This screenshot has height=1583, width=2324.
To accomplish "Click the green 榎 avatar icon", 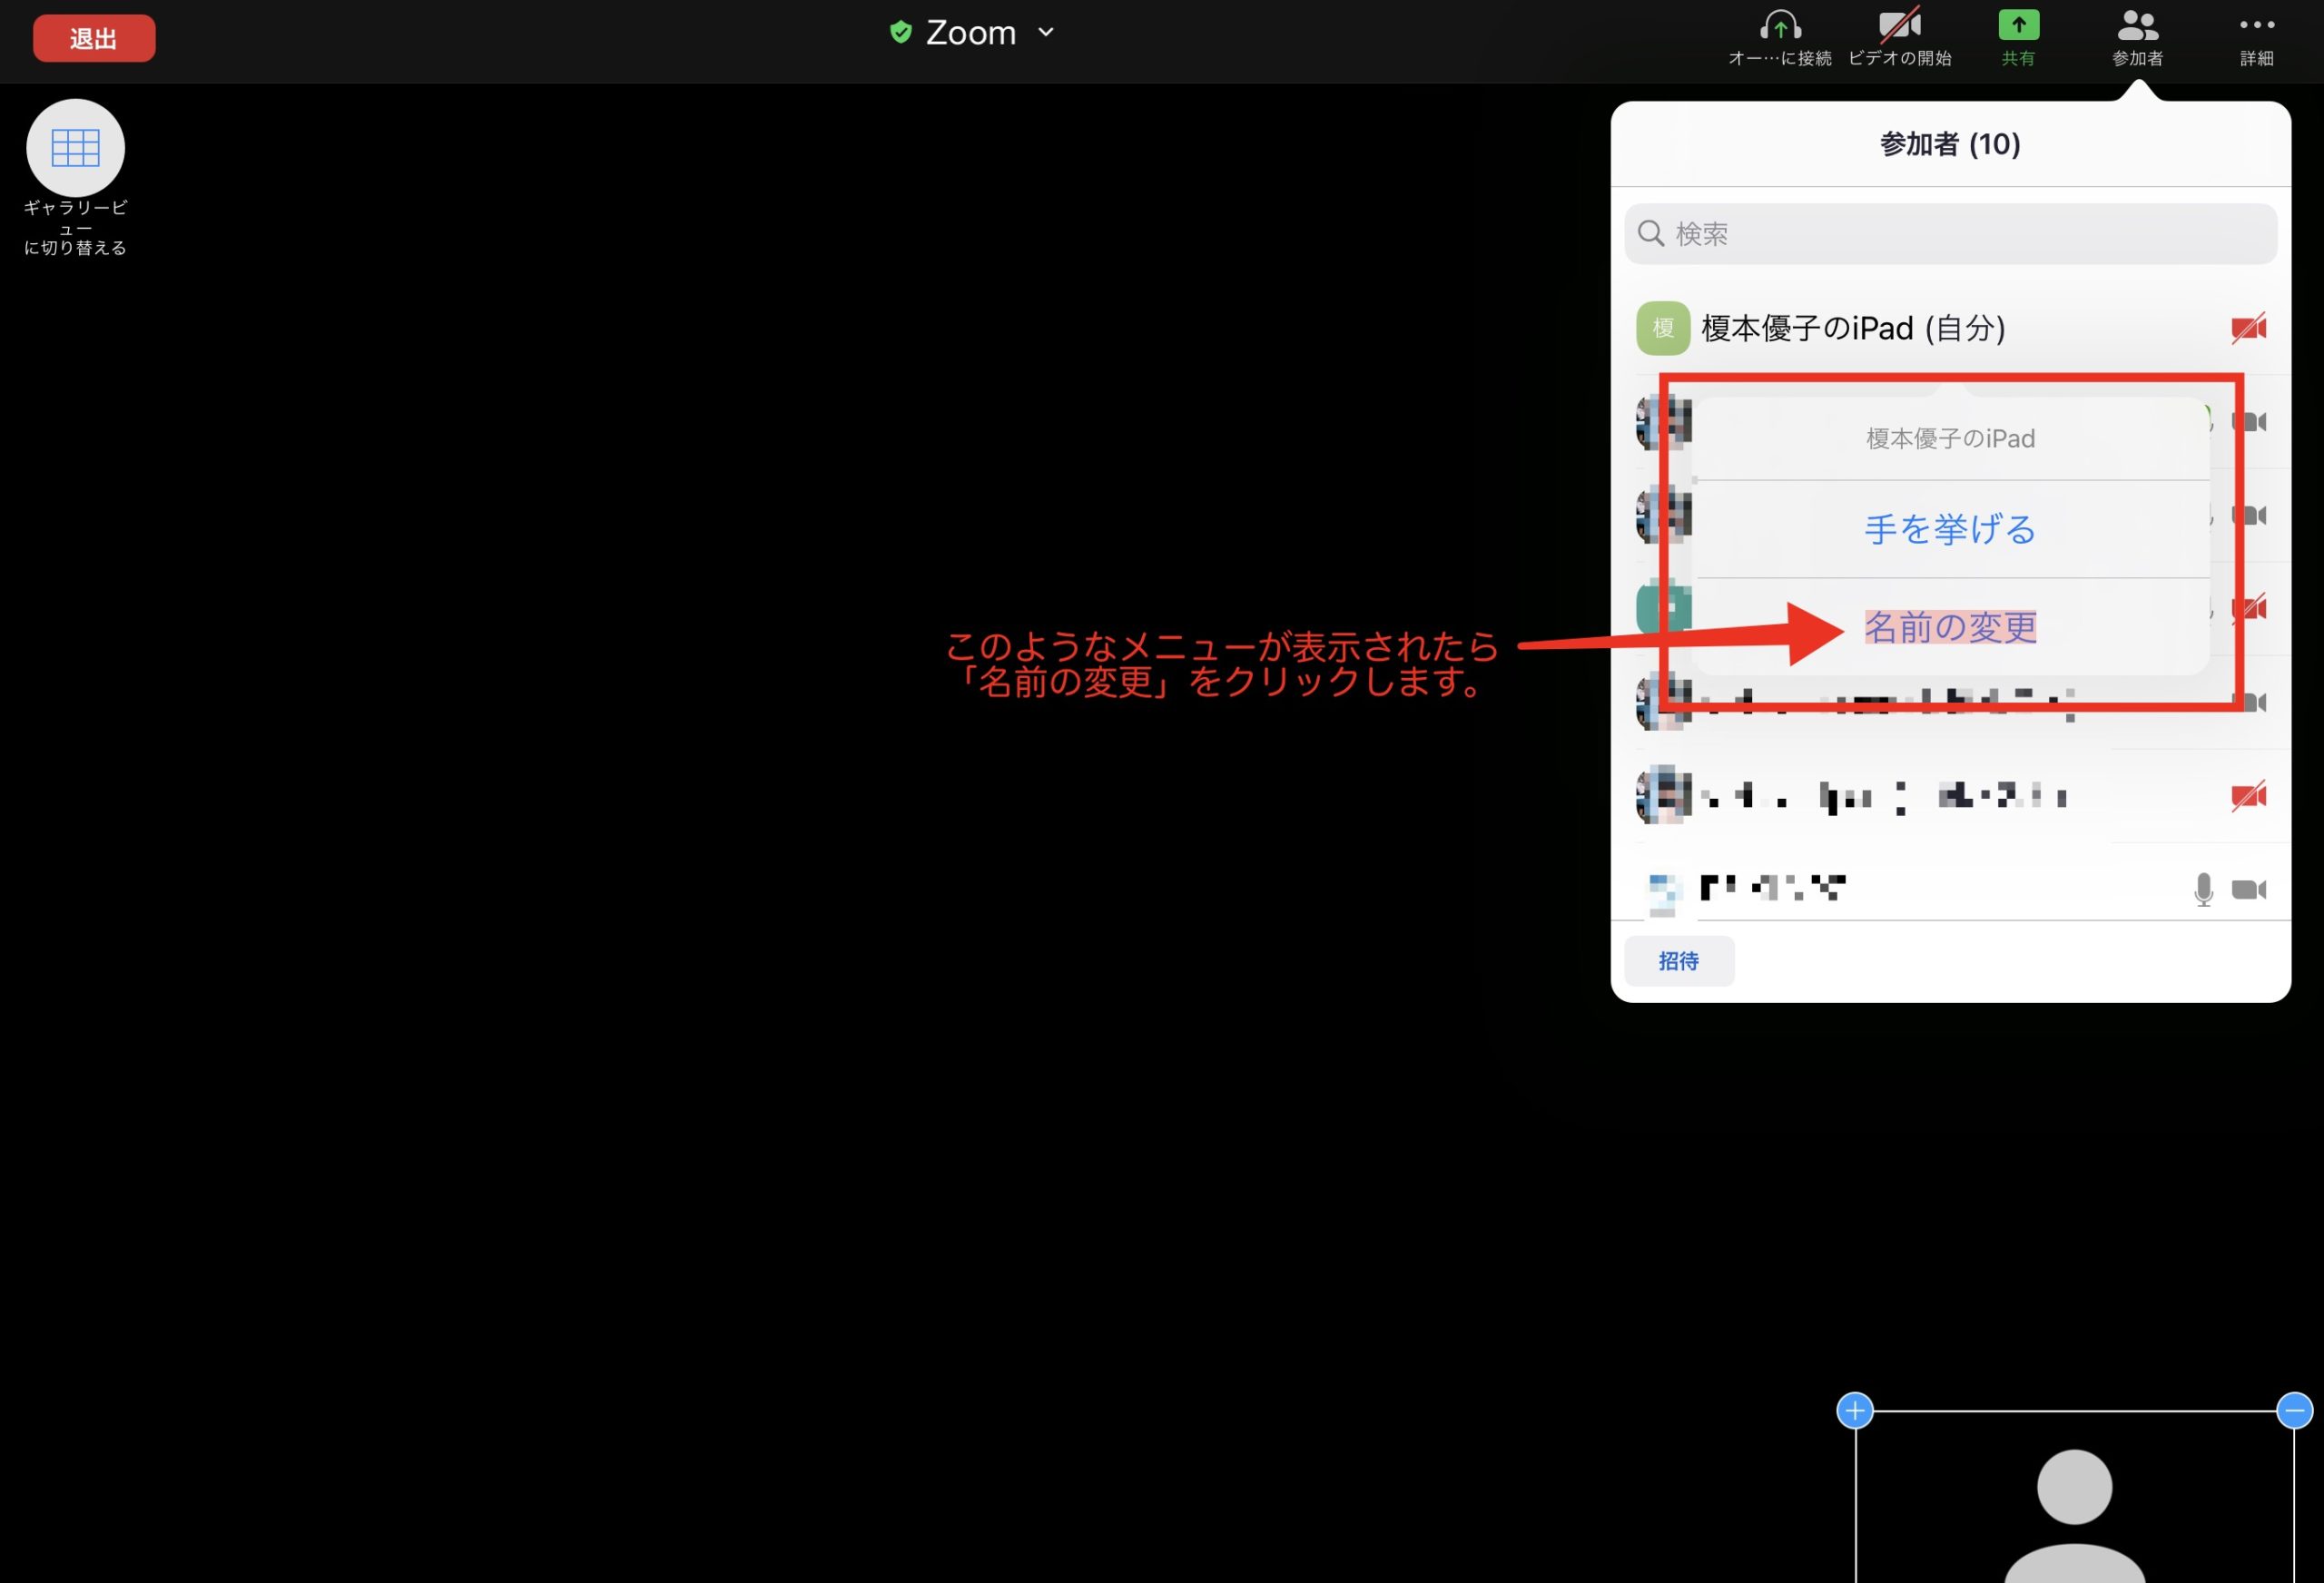I will pos(1663,328).
